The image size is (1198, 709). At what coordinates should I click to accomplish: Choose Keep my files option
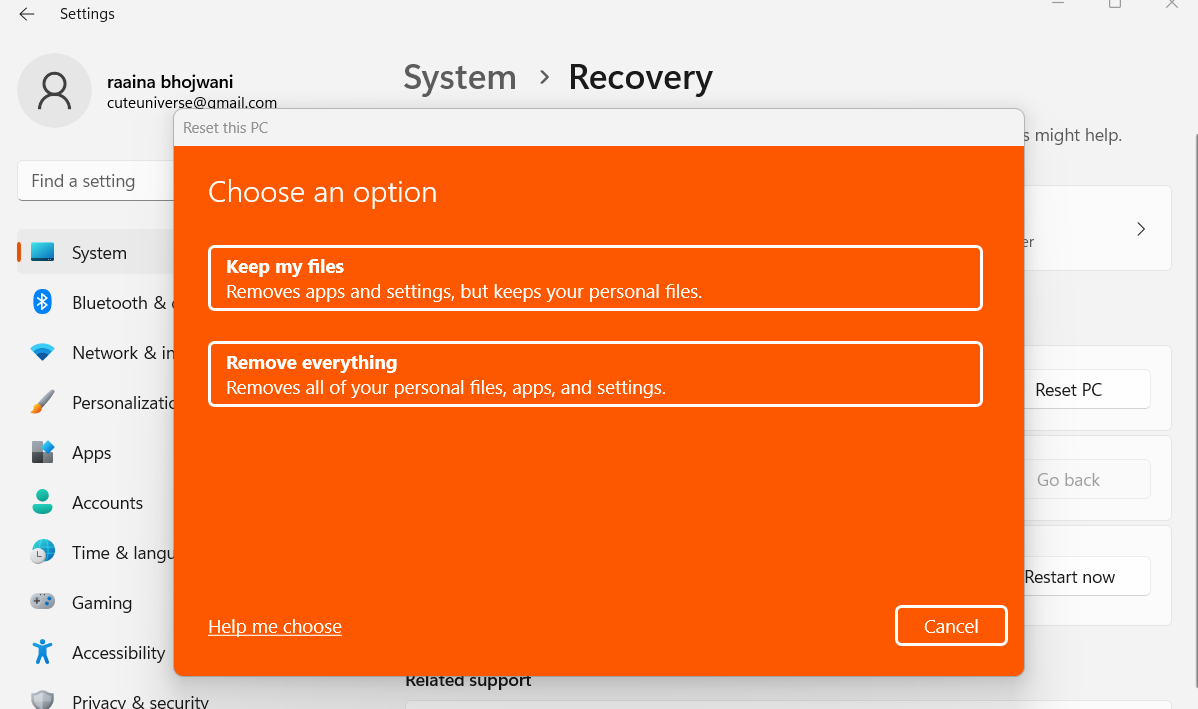(595, 279)
